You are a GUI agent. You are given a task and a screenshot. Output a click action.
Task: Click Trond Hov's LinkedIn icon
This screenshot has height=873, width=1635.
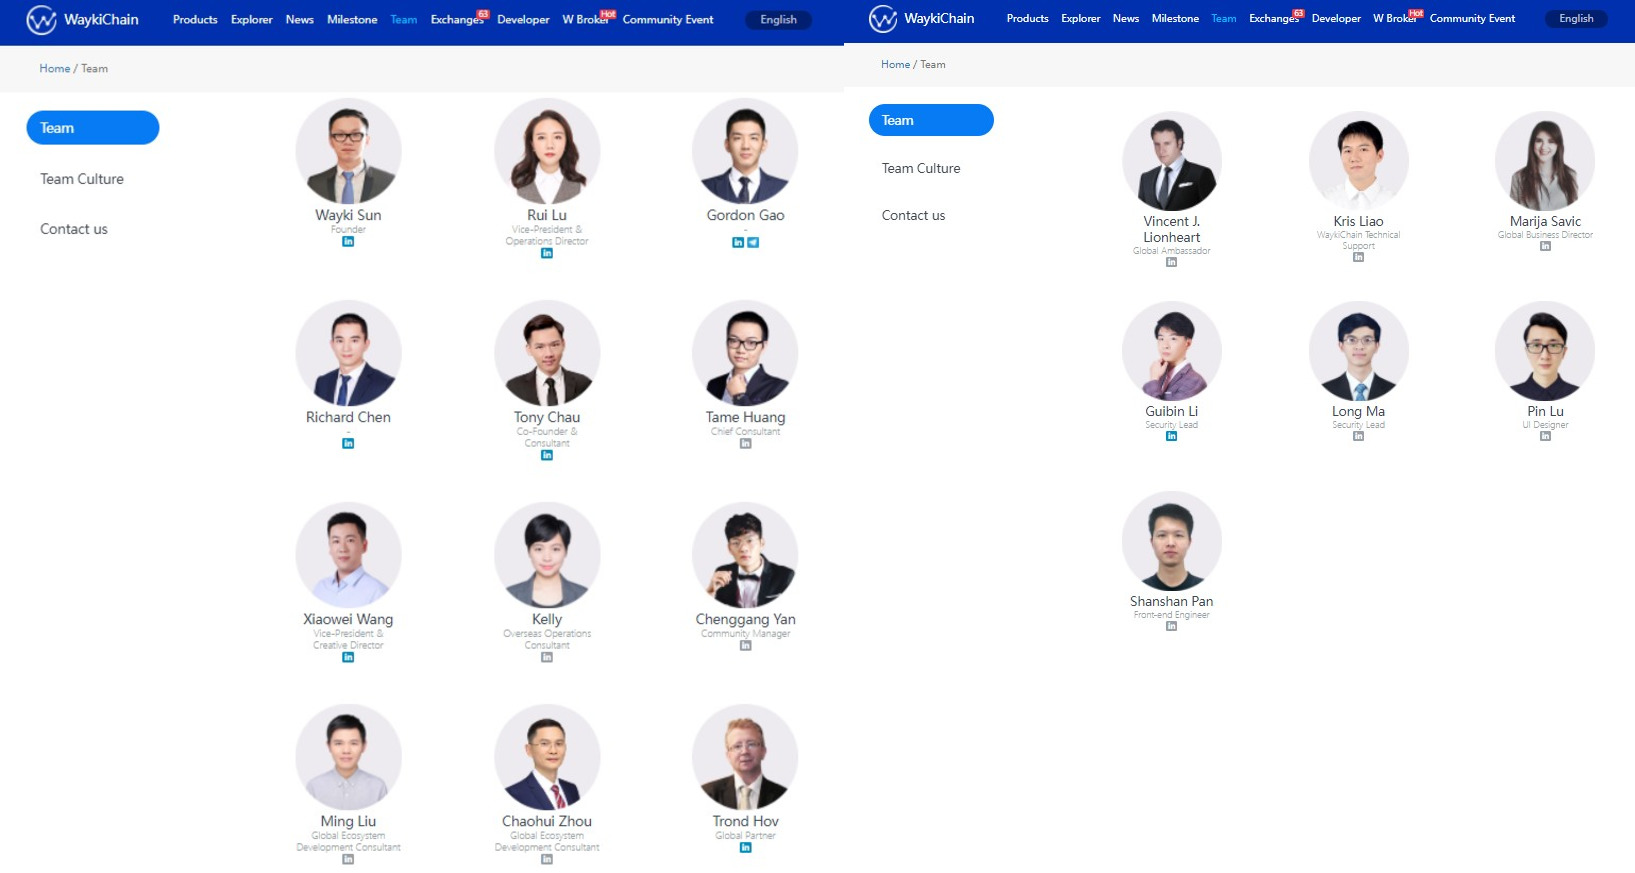[x=745, y=847]
